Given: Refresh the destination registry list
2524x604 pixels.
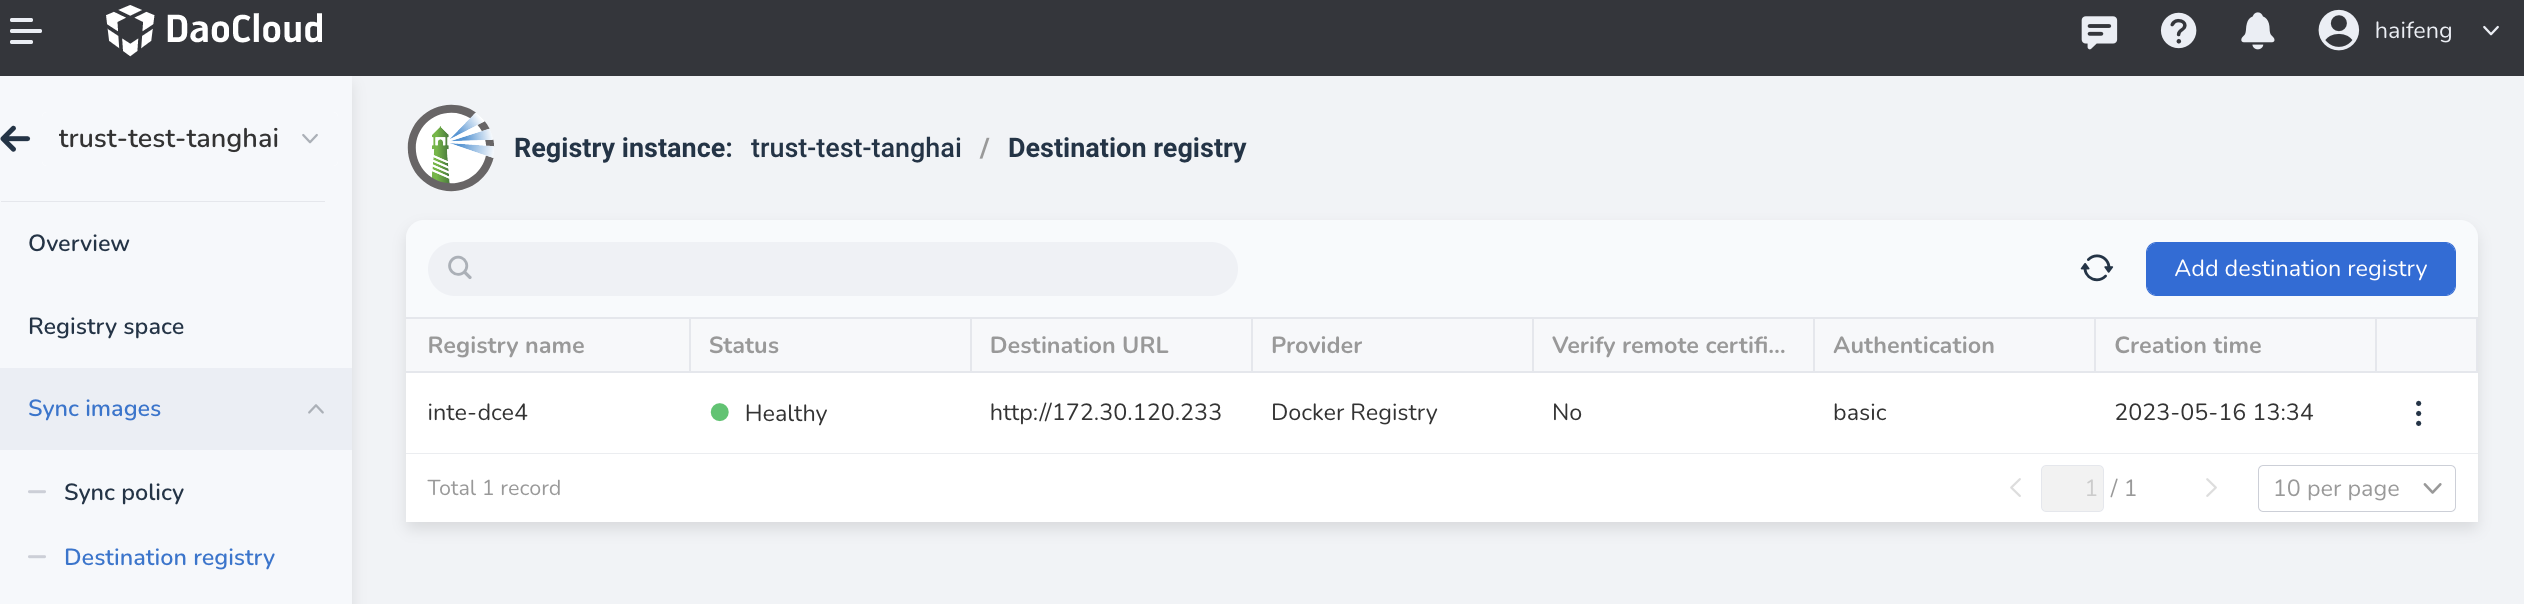Looking at the screenshot, I should point(2096,268).
